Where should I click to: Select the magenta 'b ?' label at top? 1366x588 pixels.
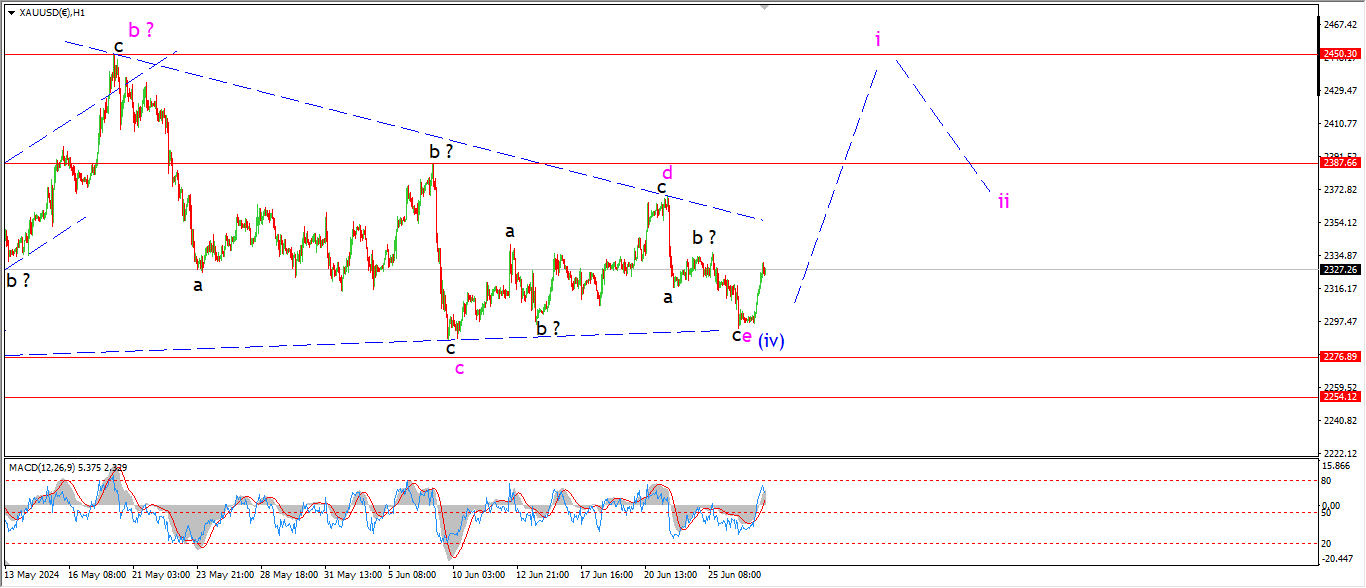[x=141, y=30]
